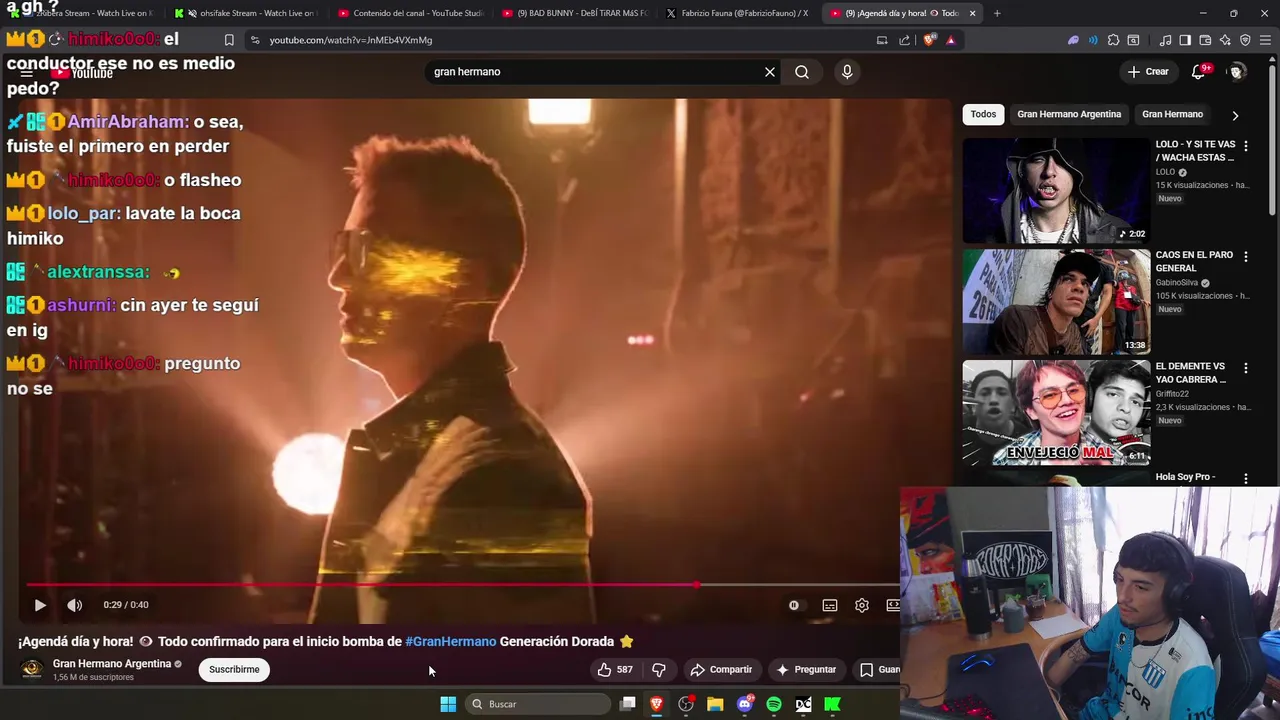1280x720 pixels.
Task: Open CAOS EN EL PARO GENERAL thumbnail
Action: coord(1056,301)
